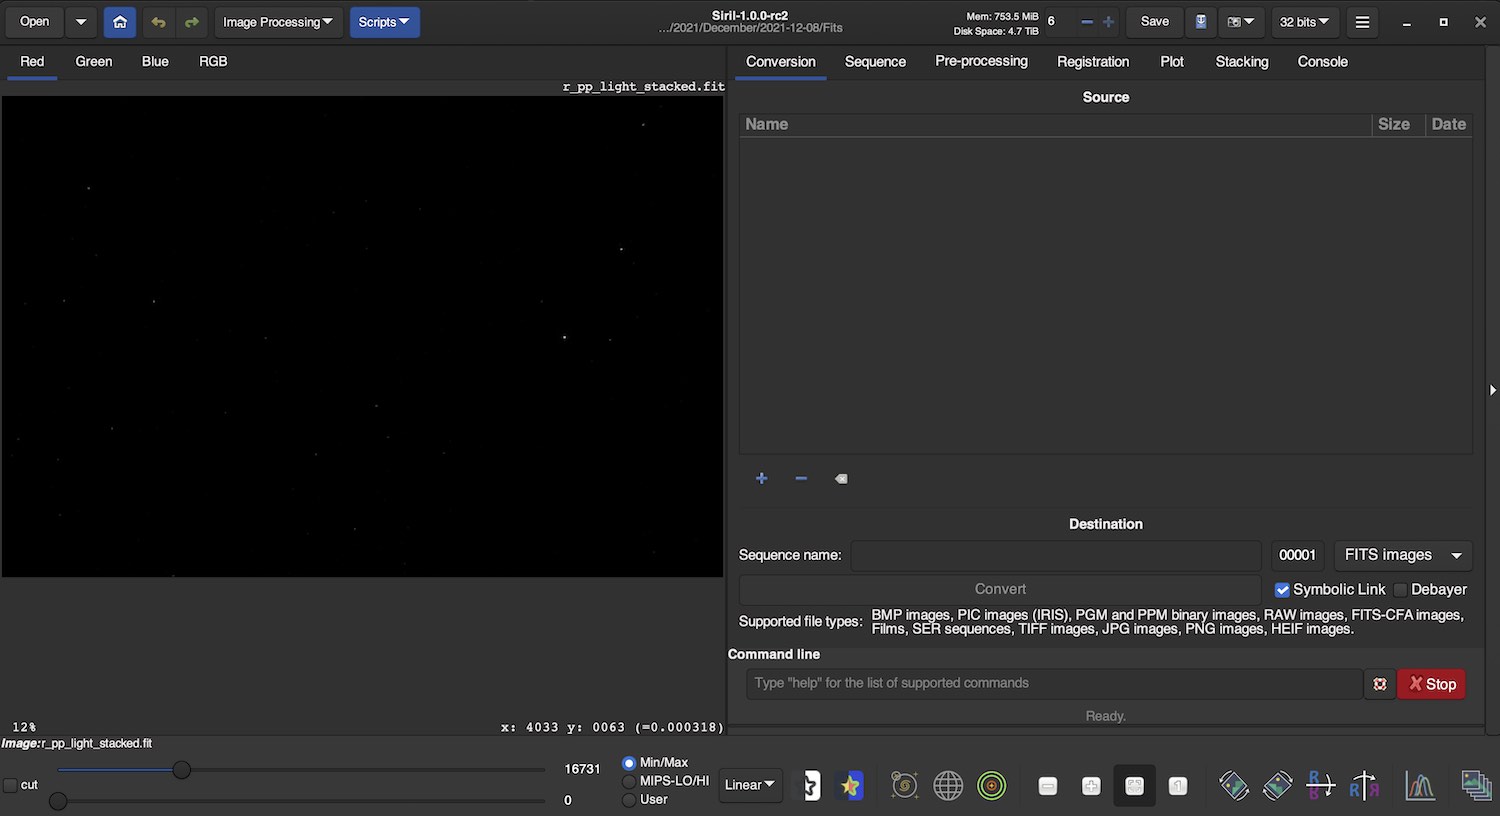Select the Green channel tab
This screenshot has width=1500, height=816.
coord(93,62)
